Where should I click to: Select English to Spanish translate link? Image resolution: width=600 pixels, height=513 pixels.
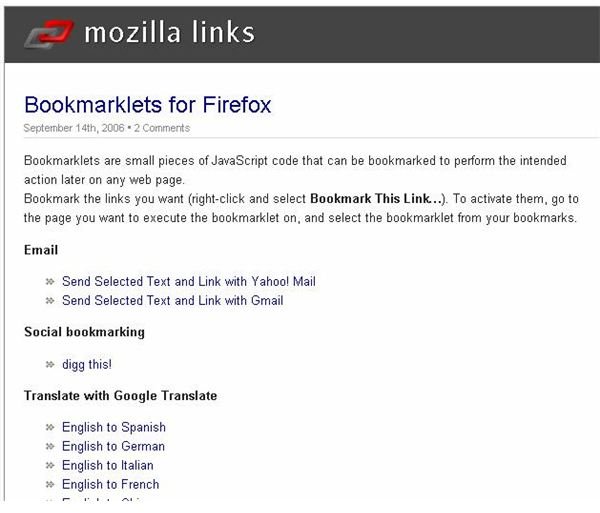[114, 427]
